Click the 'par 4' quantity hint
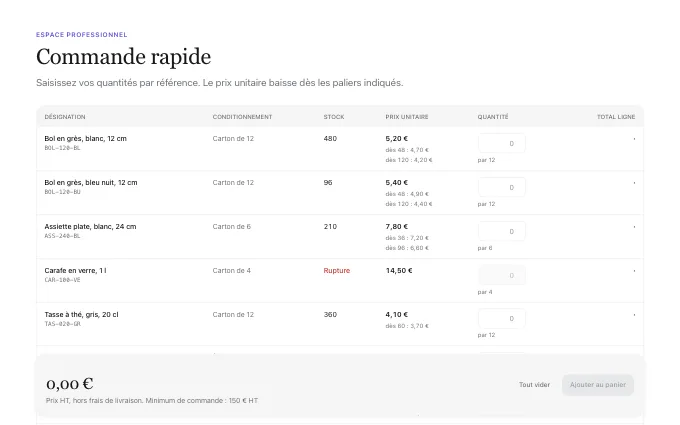Image resolution: width=680 pixels, height=425 pixels. [x=485, y=292]
